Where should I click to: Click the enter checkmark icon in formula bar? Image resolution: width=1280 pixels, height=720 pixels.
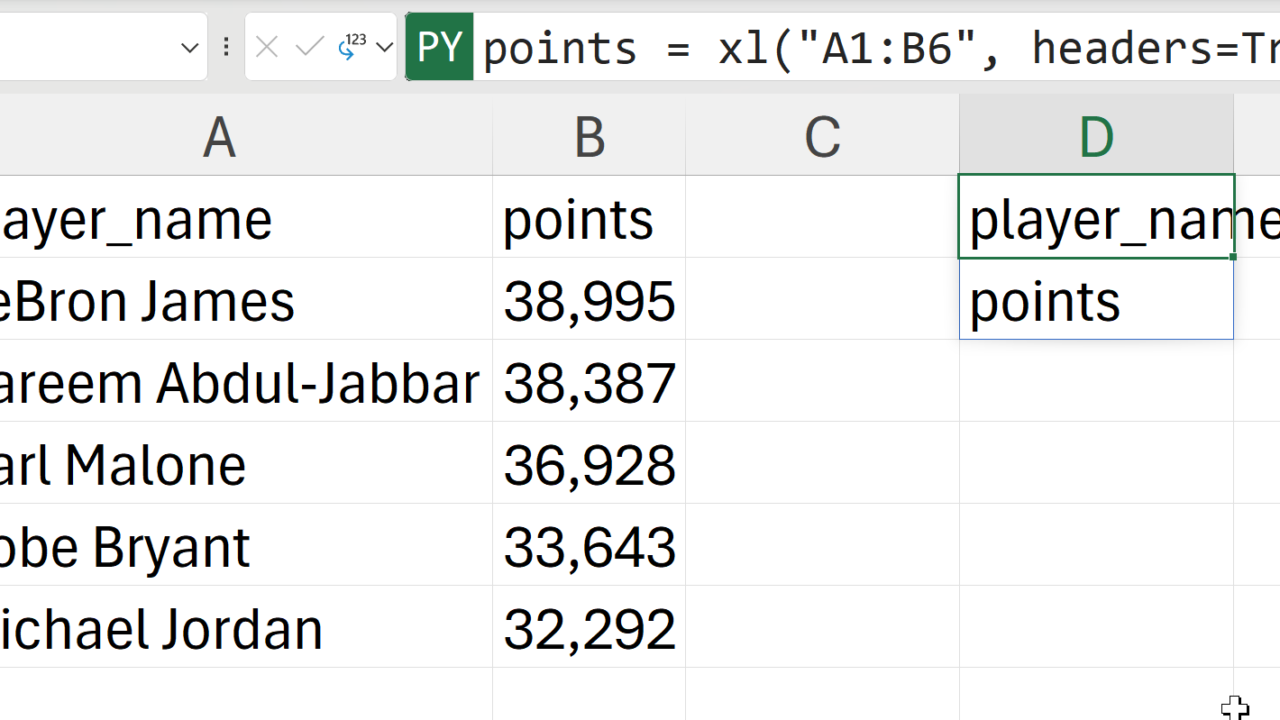tap(310, 47)
